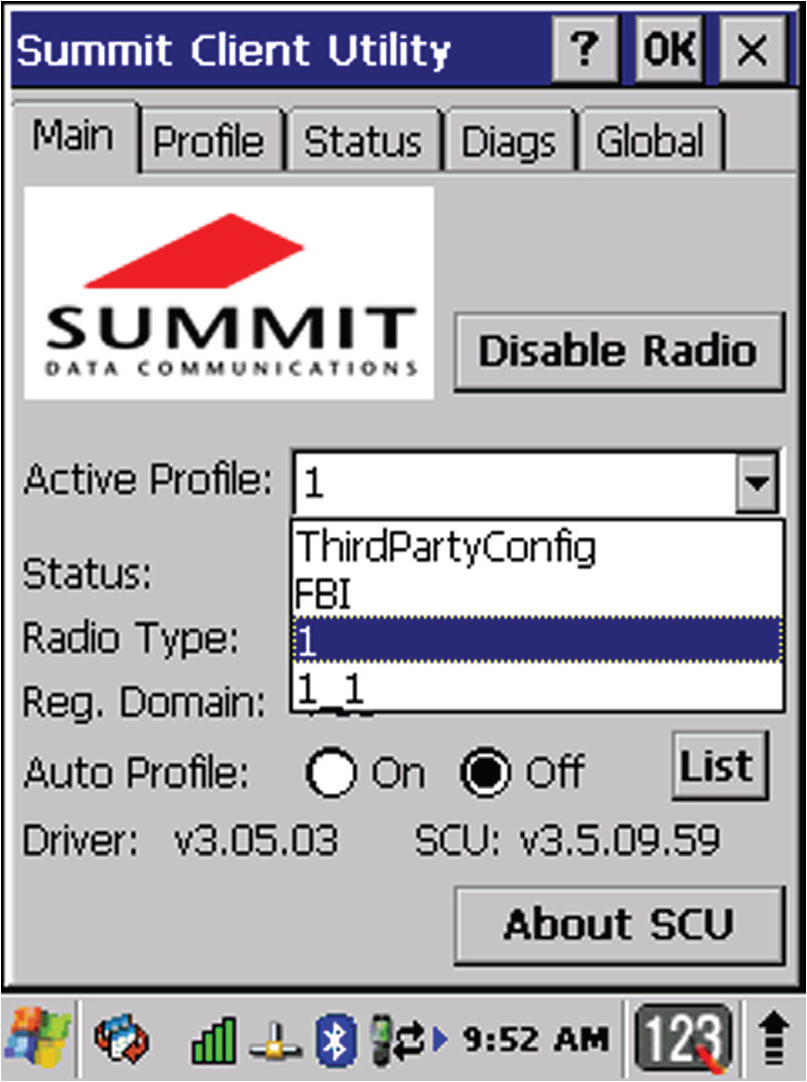Image resolution: width=807 pixels, height=1082 pixels.
Task: Click the Status label
Action: [87, 573]
